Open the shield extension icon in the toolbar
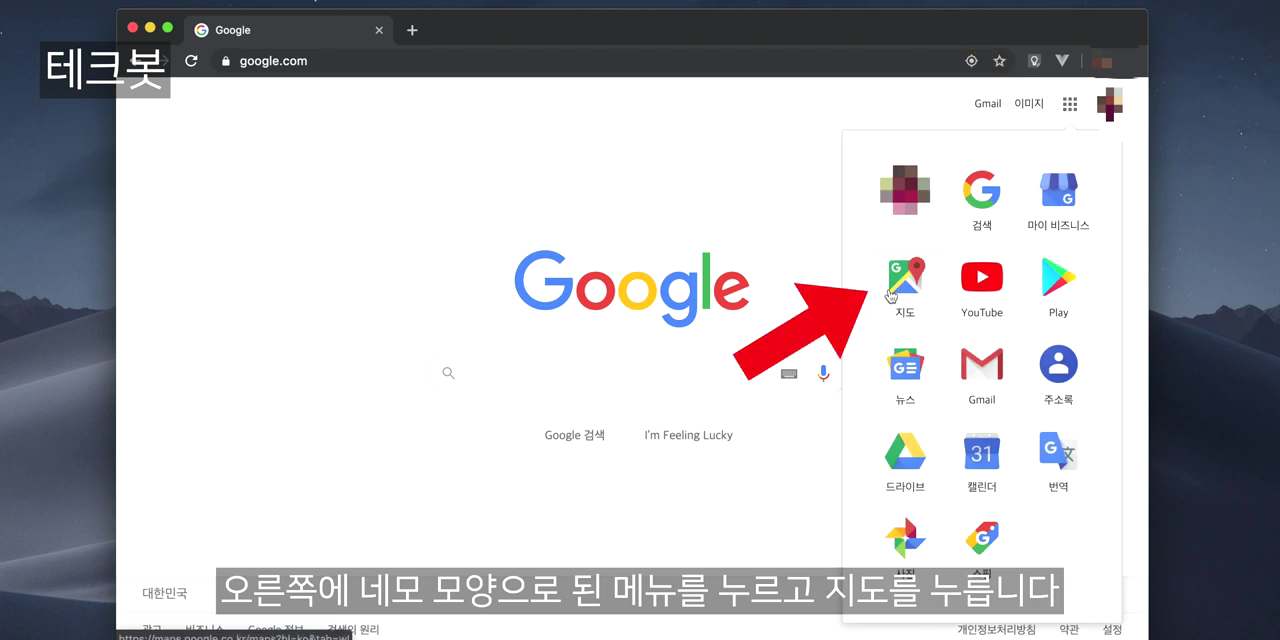The width and height of the screenshot is (1280, 640). coord(1034,61)
